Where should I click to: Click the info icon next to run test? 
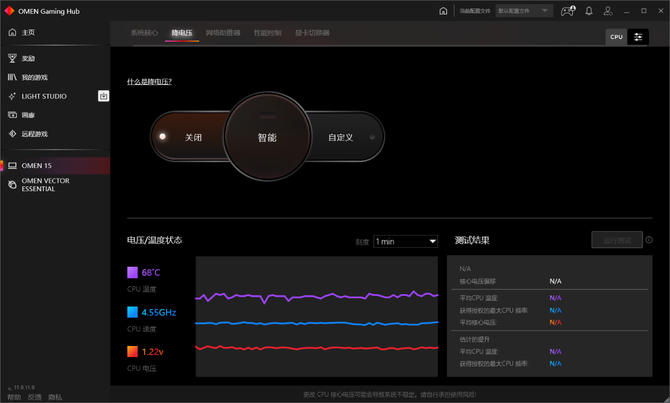pos(649,240)
